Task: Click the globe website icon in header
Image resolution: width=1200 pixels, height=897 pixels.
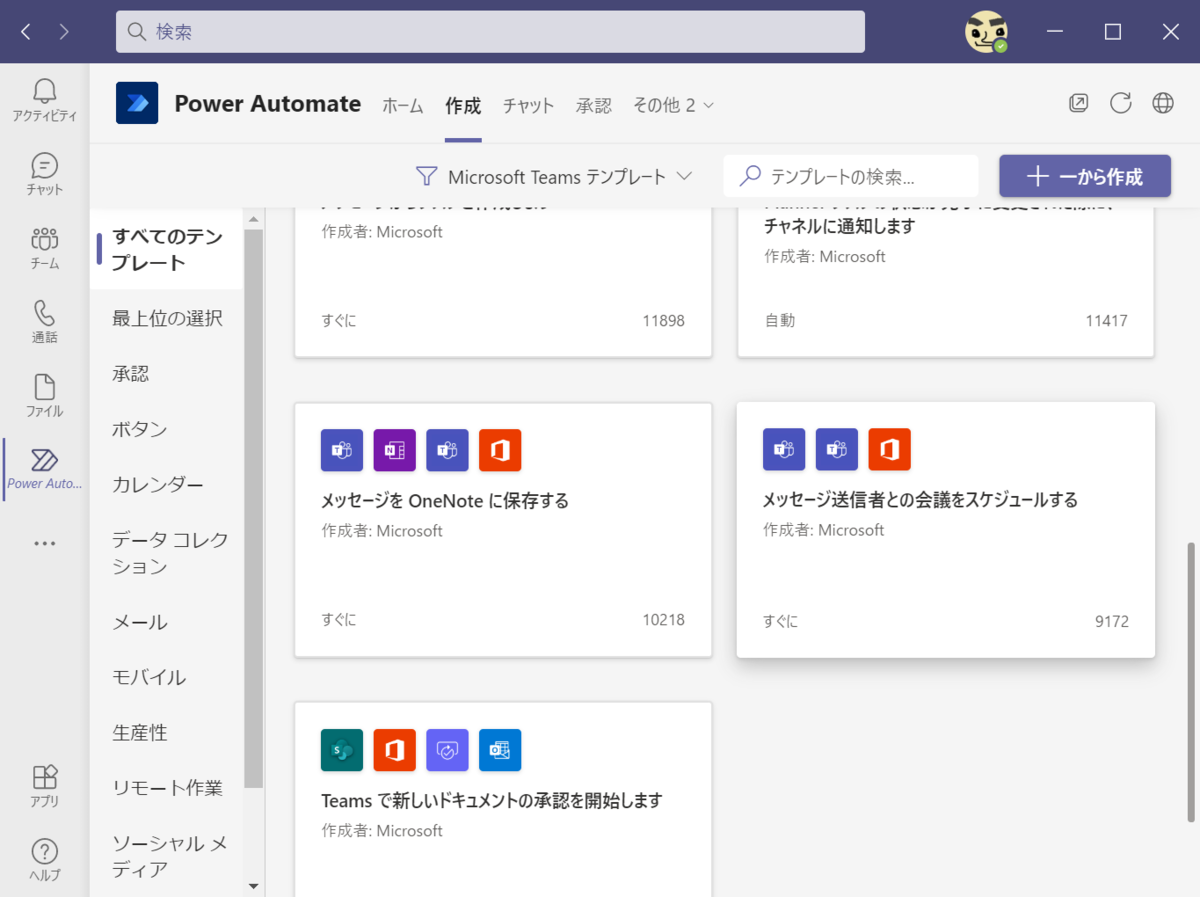Action: tap(1163, 103)
